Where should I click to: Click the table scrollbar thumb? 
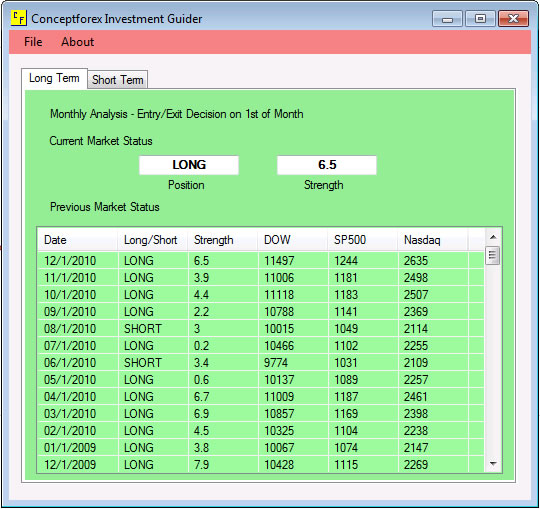coord(492,256)
